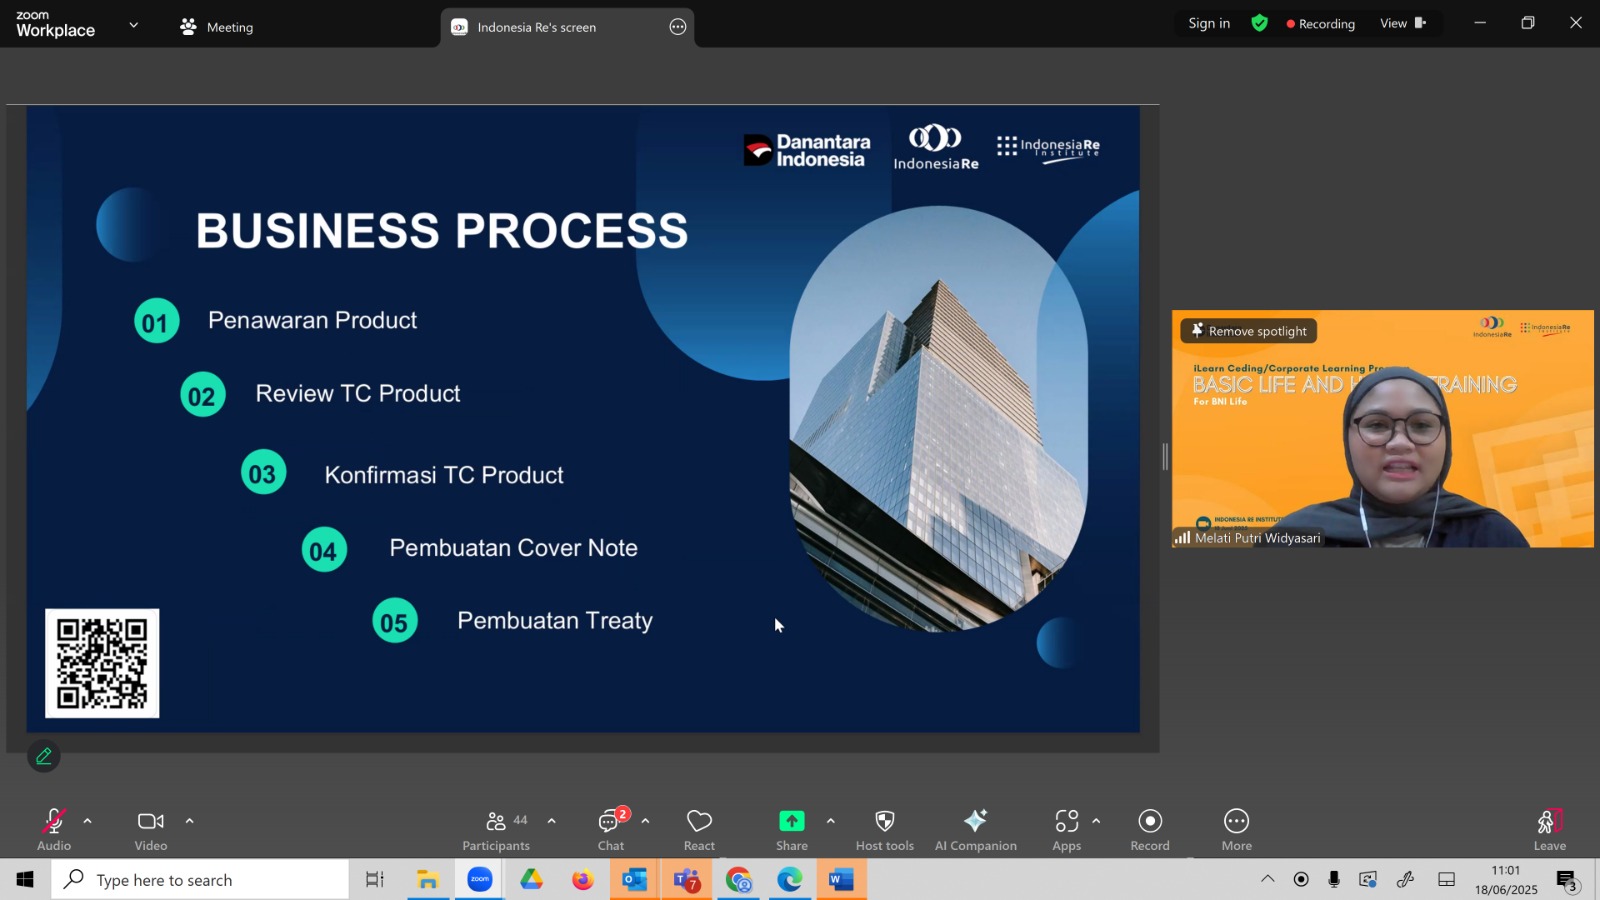This screenshot has height=900, width=1600.
Task: Expand audio settings arrow next to Audio
Action: coord(88,821)
